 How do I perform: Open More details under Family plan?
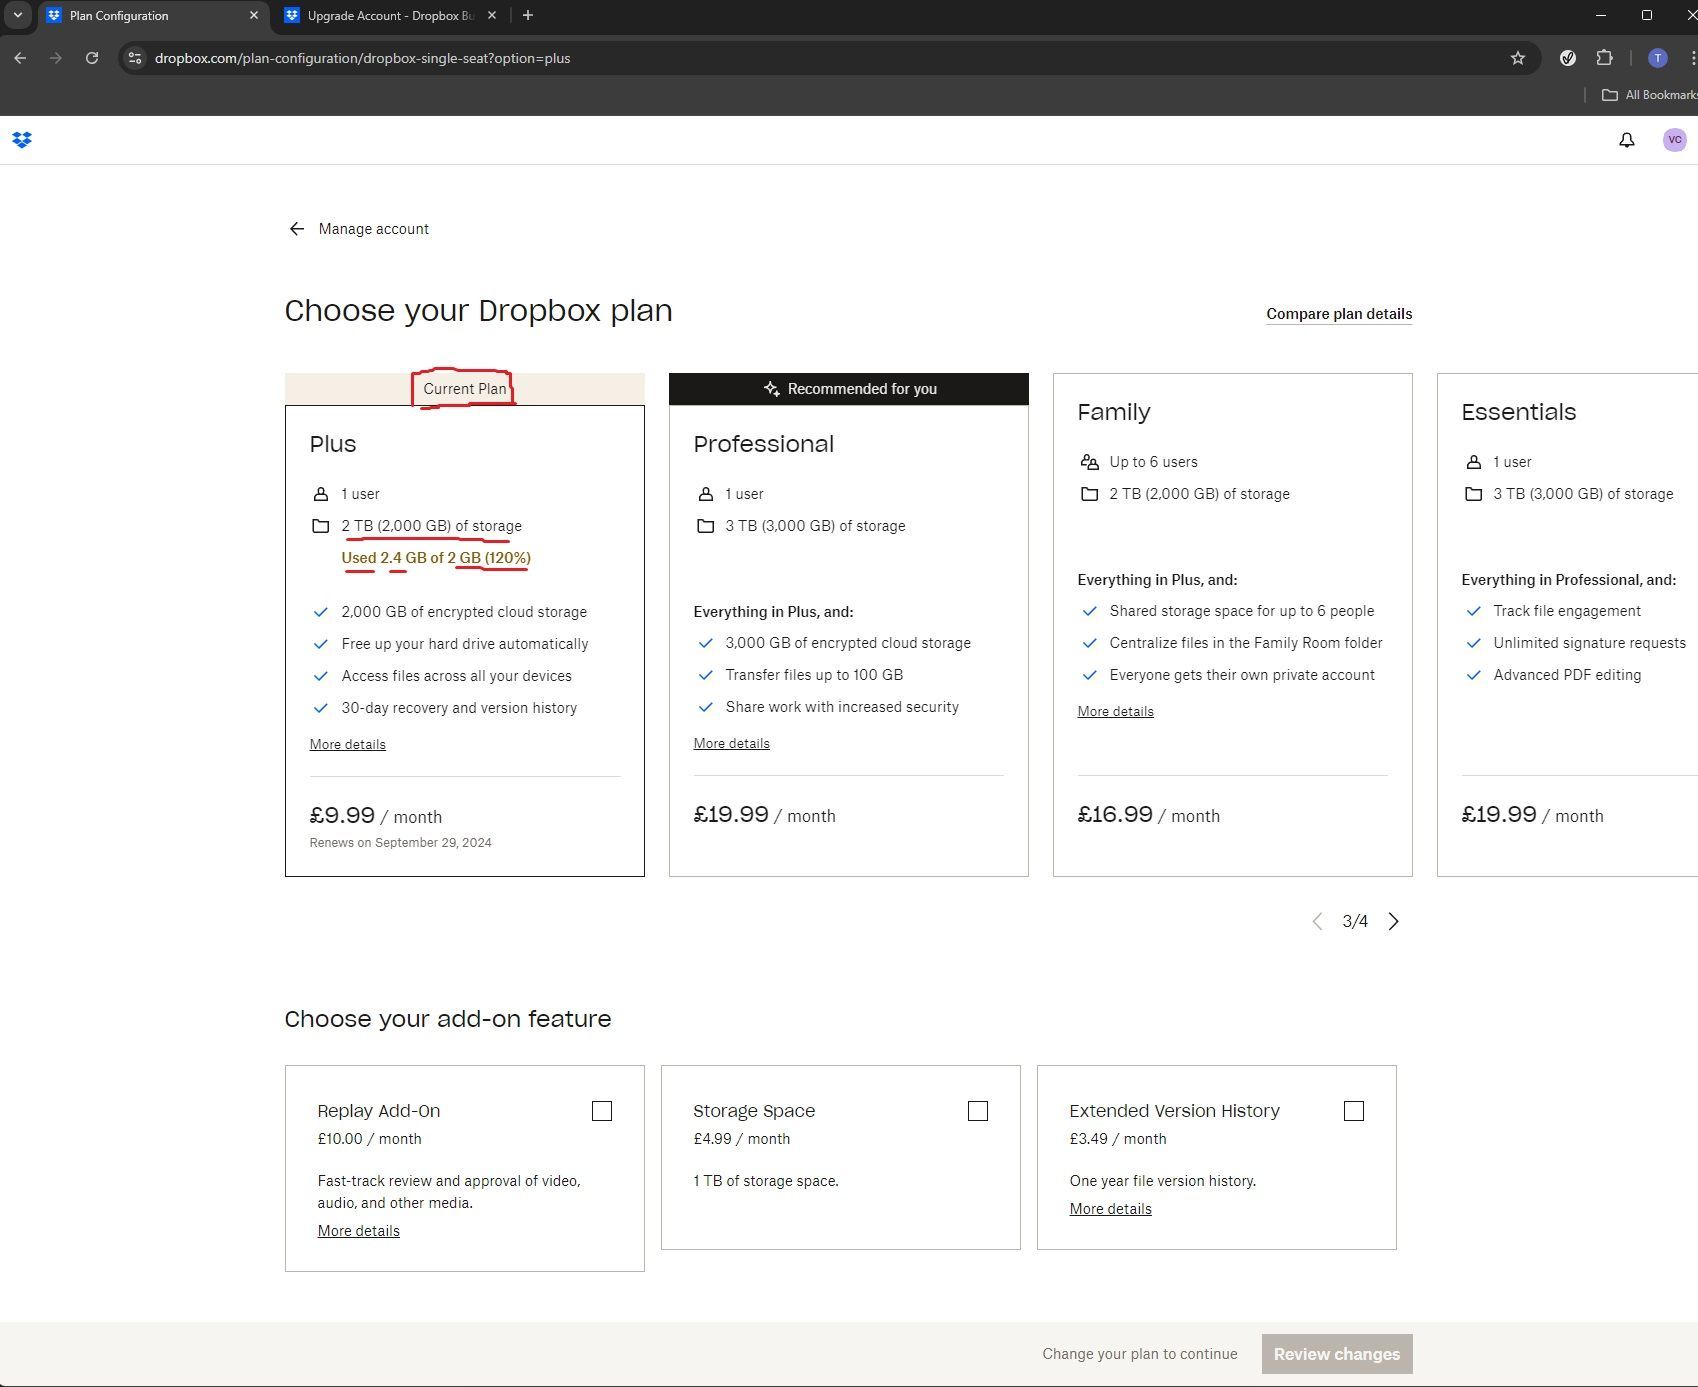coord(1115,712)
